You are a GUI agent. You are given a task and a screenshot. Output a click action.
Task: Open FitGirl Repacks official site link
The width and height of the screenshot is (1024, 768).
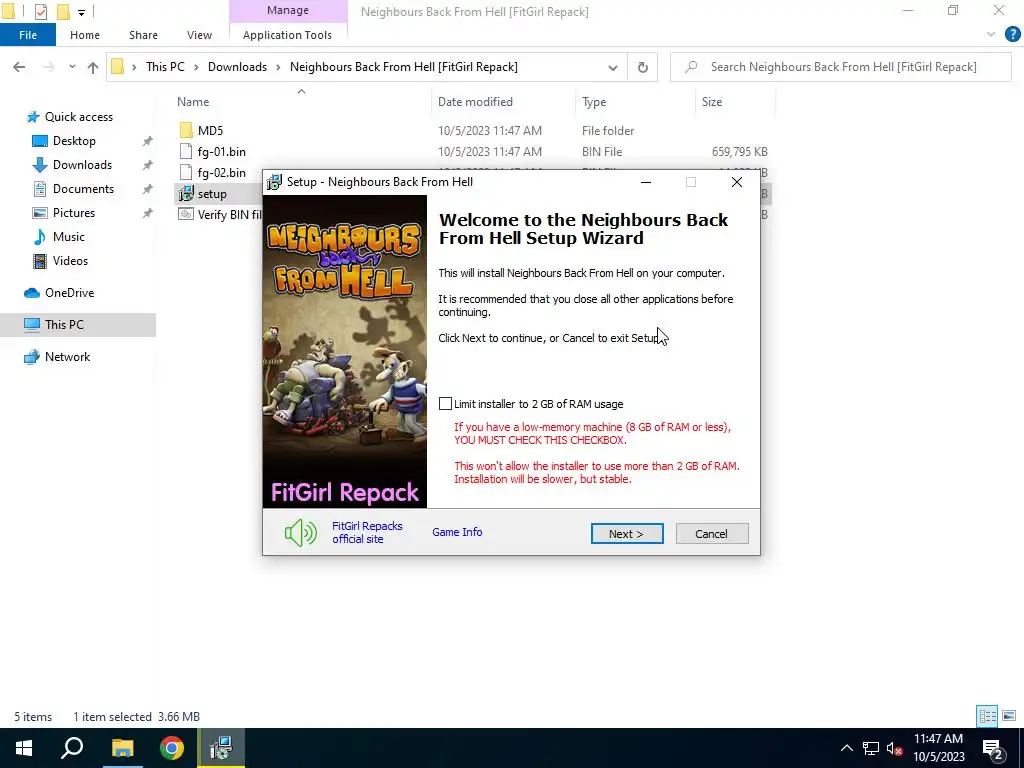click(x=367, y=532)
